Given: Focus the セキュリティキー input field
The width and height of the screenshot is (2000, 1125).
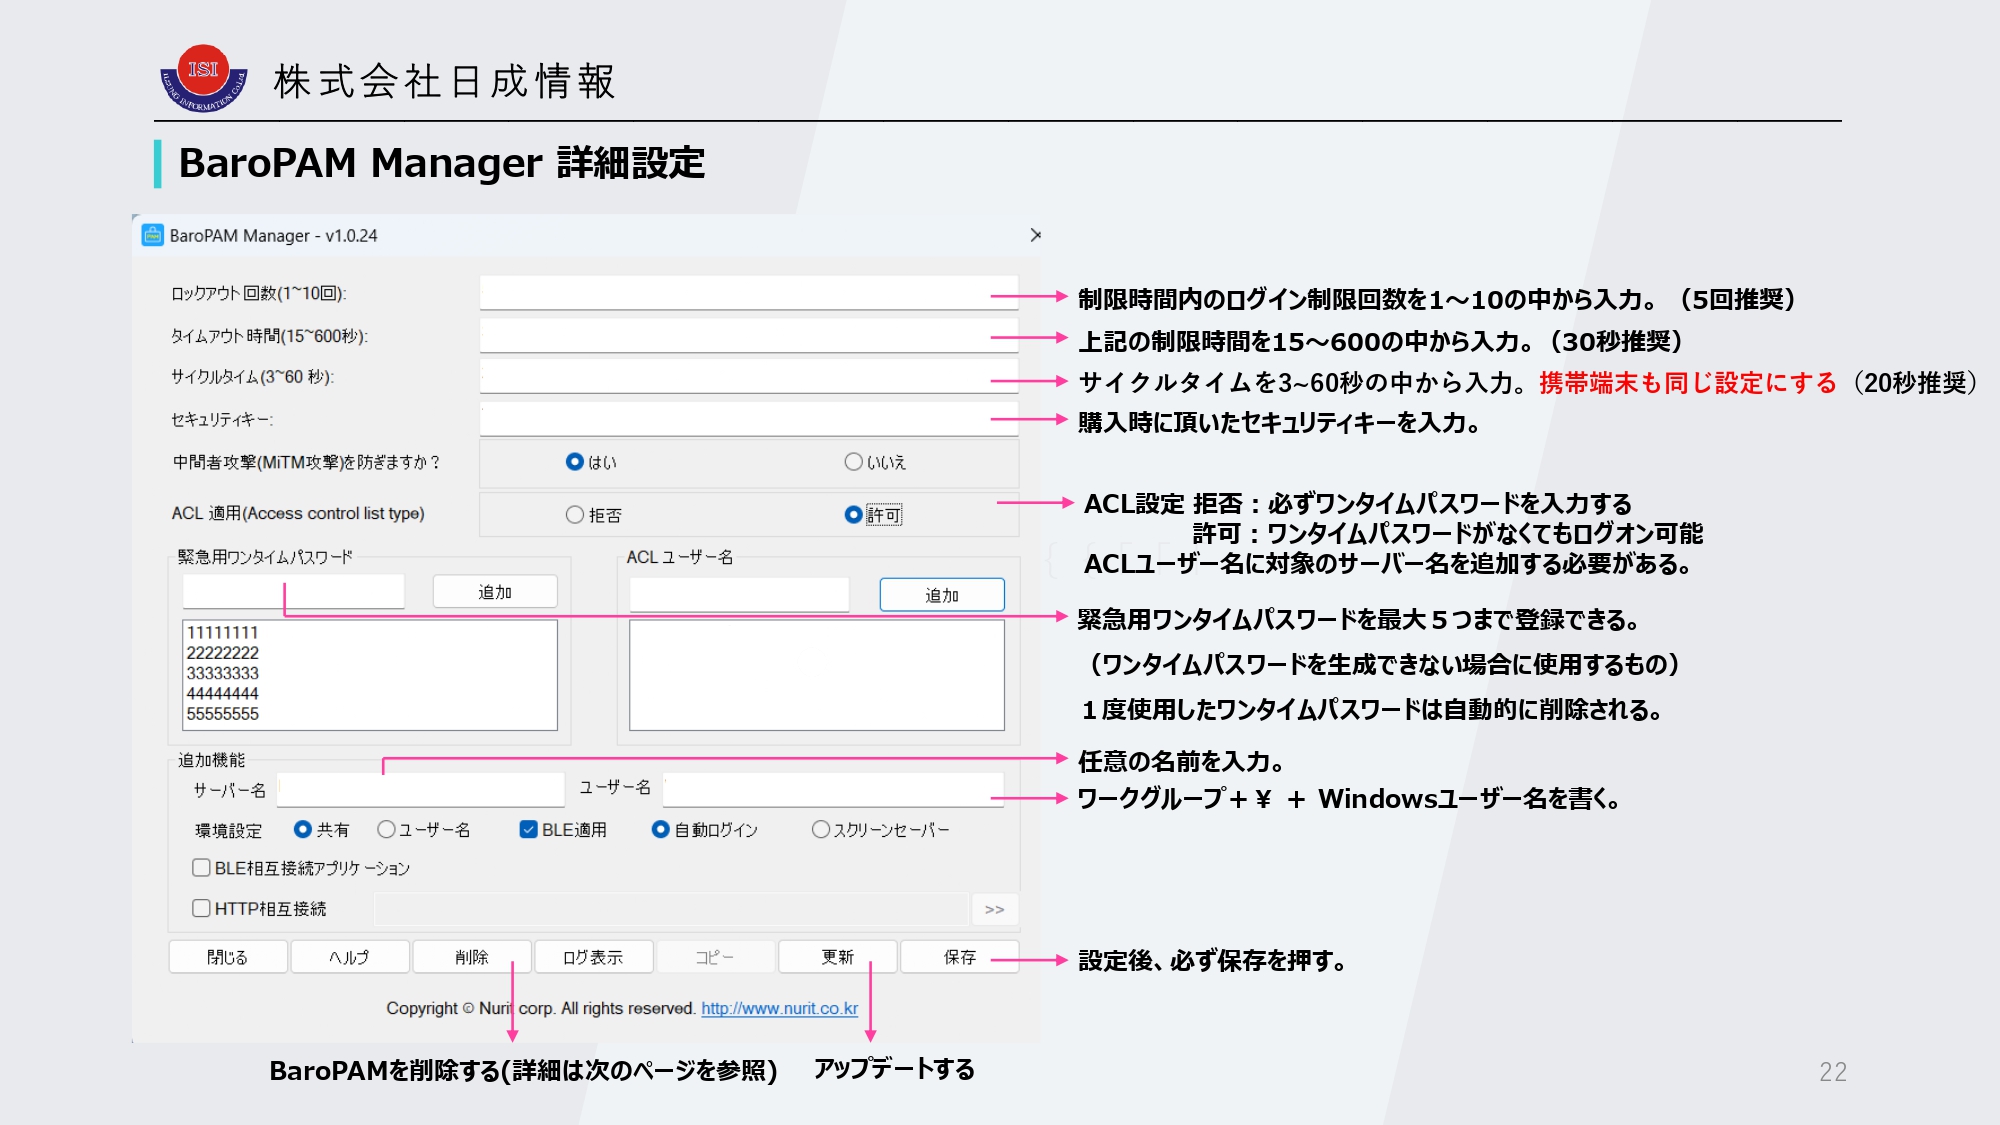Looking at the screenshot, I should coord(749,419).
